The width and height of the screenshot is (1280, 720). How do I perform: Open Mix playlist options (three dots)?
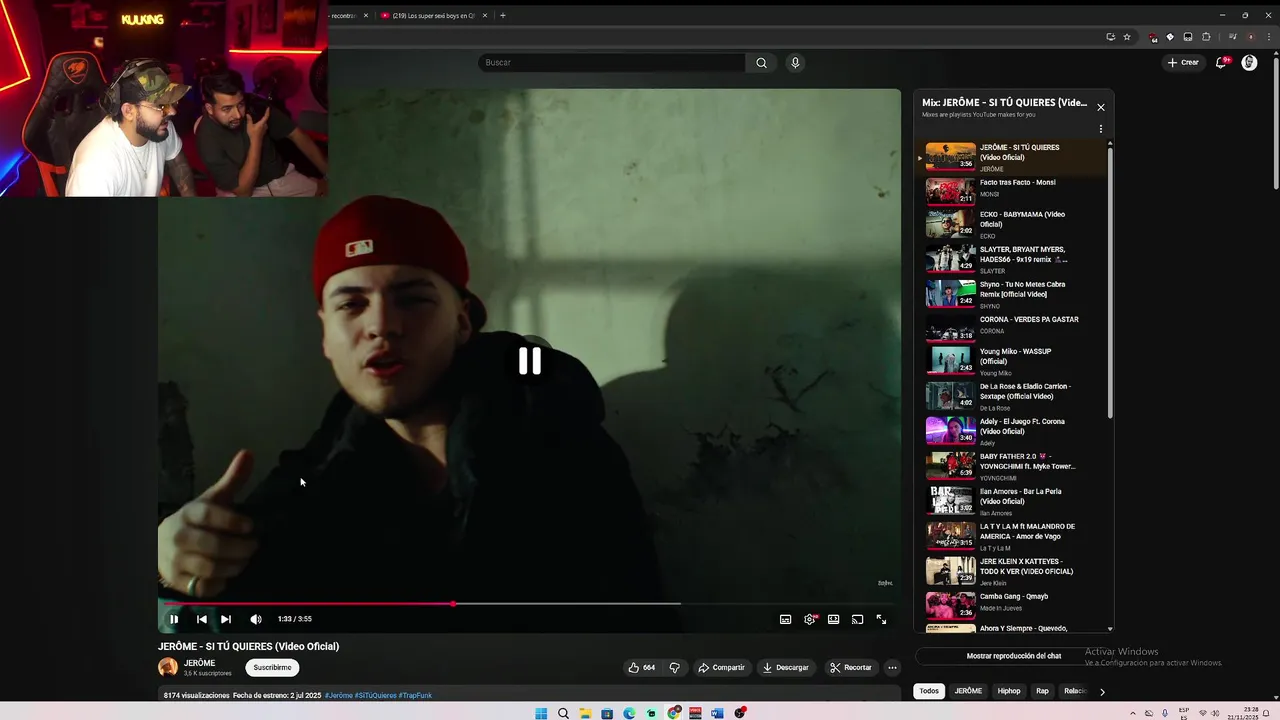1101,129
